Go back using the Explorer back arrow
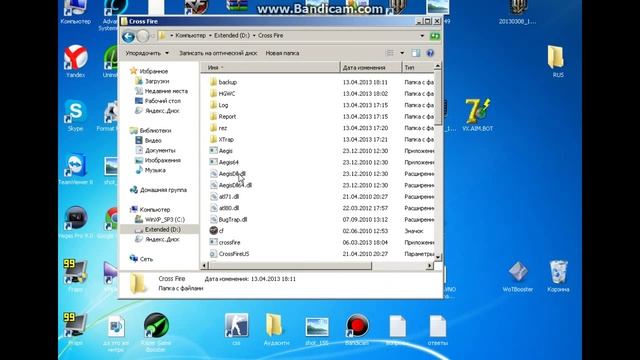 (x=128, y=37)
